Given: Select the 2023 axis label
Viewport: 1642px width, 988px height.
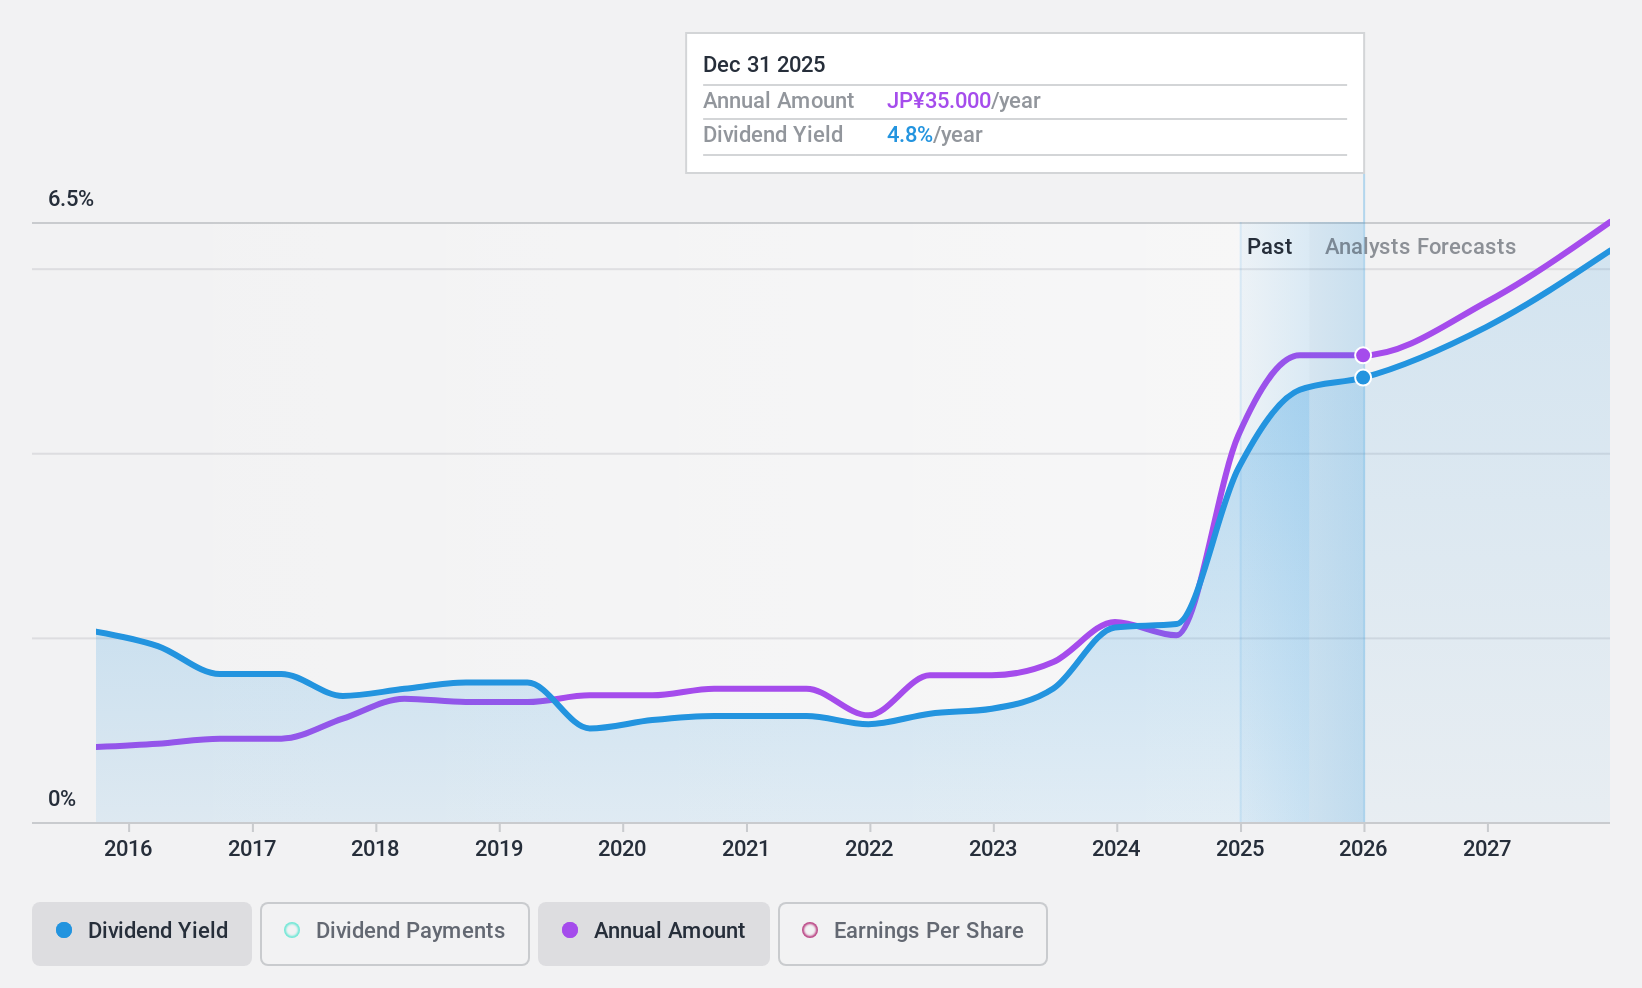Looking at the screenshot, I should 993,849.
